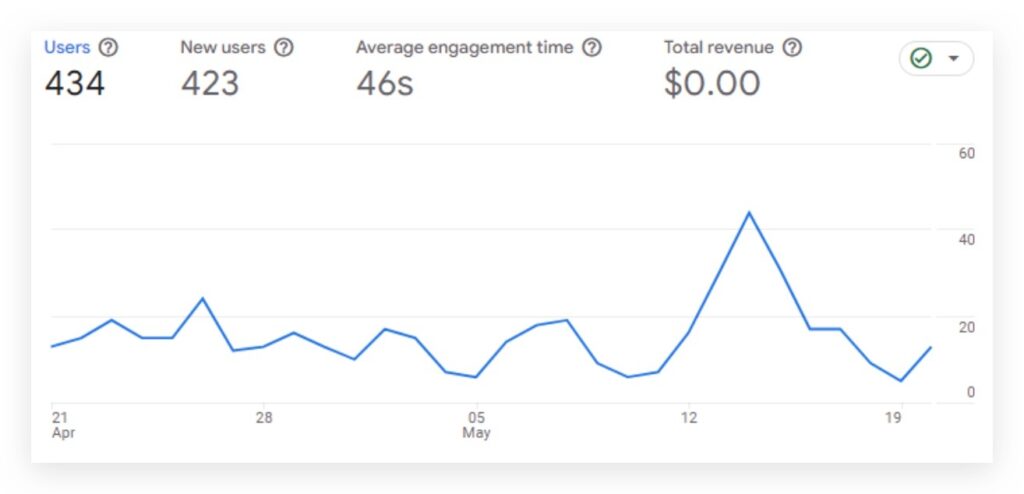The width and height of the screenshot is (1024, 494).
Task: Expand the data quality dropdown arrow
Action: click(x=953, y=59)
